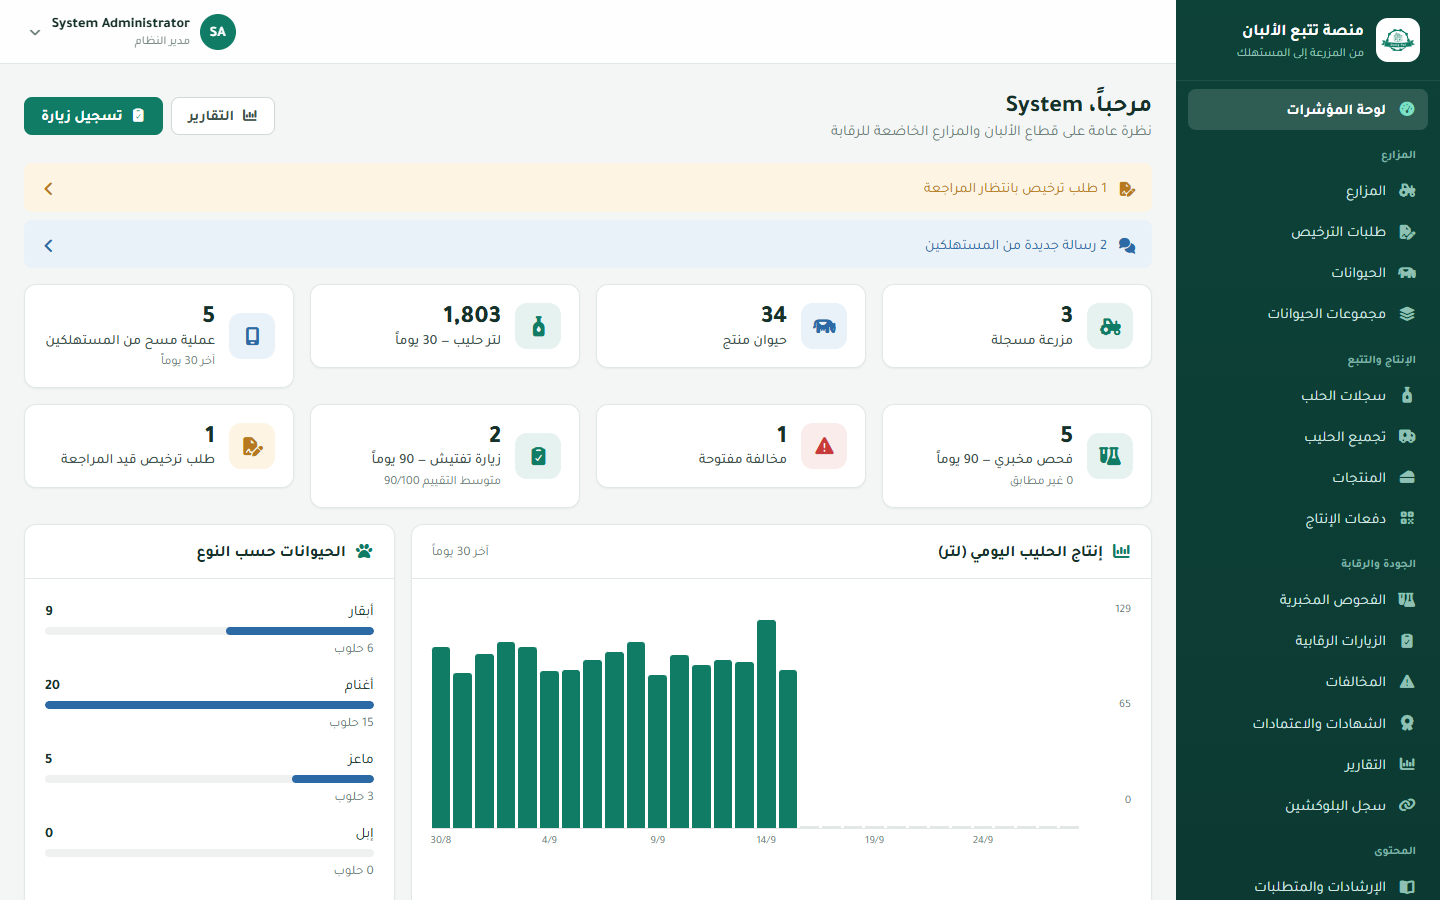The height and width of the screenshot is (900, 1440).
Task: Click the cow icon on the productive animals card
Action: pyautogui.click(x=824, y=326)
